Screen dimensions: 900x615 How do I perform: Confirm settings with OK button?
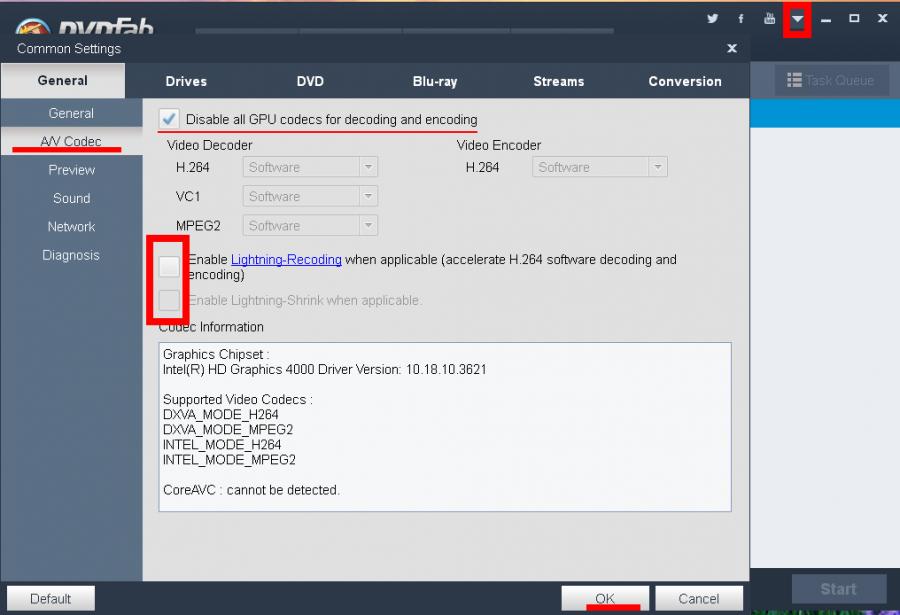[605, 599]
